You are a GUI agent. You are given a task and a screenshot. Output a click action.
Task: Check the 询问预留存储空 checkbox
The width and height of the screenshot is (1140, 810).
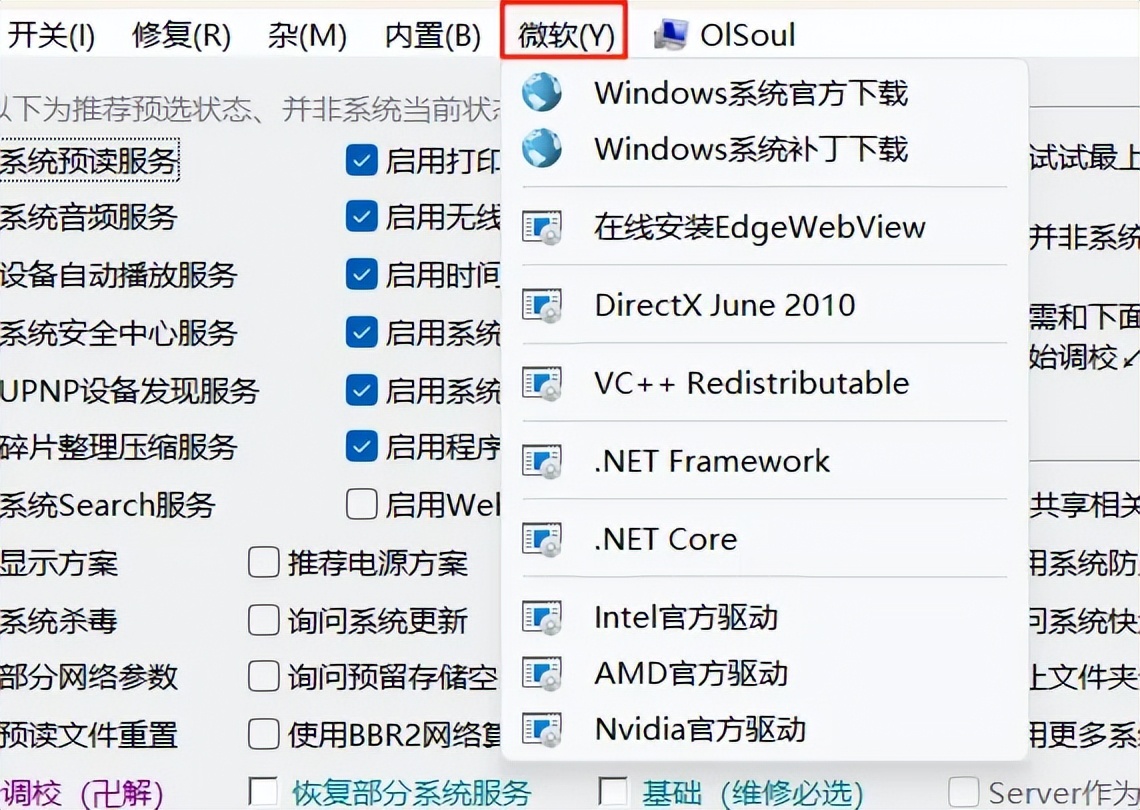(263, 676)
